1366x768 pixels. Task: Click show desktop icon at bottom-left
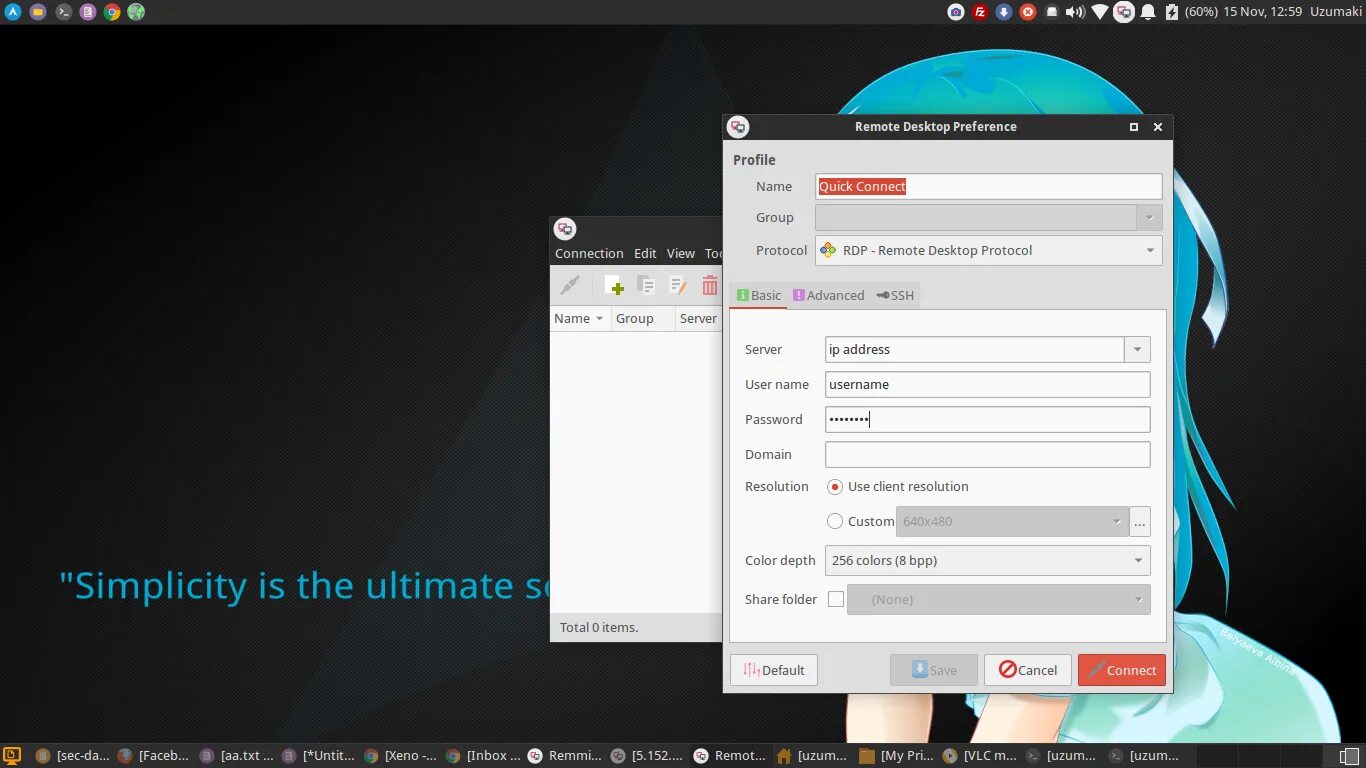point(12,756)
